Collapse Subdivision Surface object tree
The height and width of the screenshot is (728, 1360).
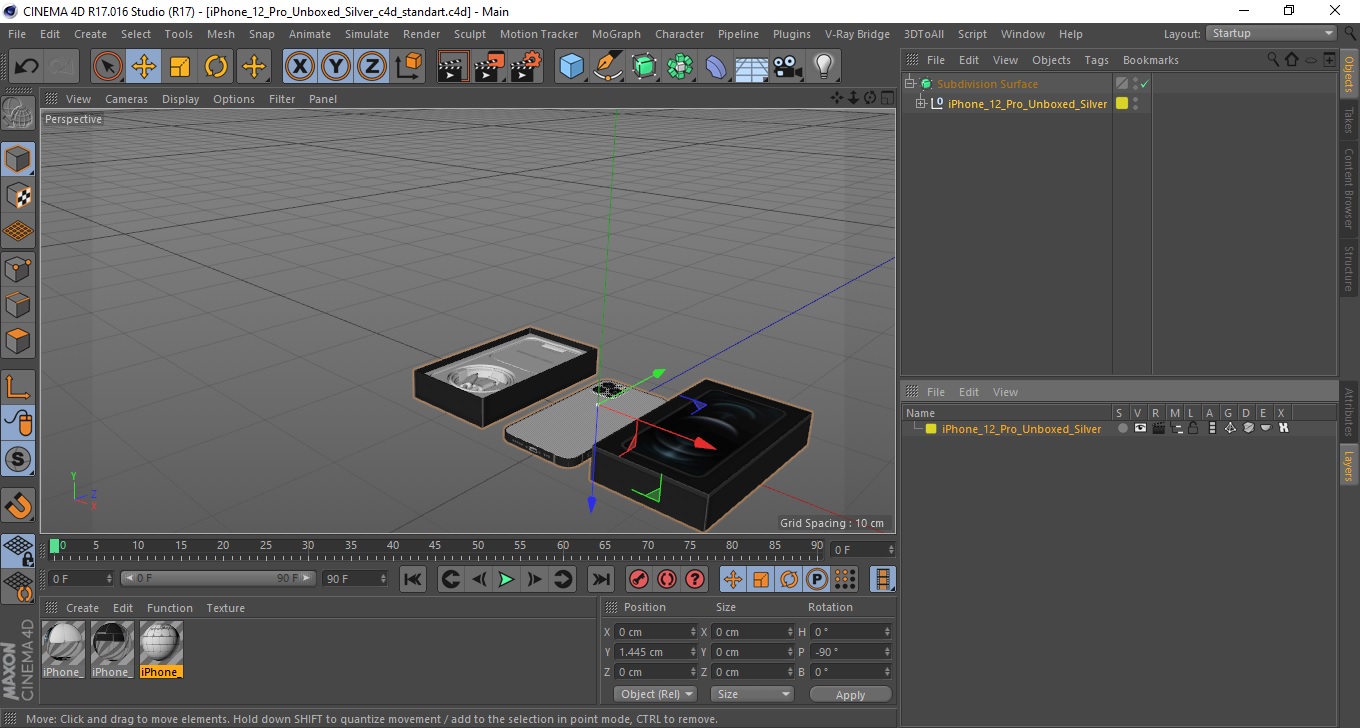point(910,84)
